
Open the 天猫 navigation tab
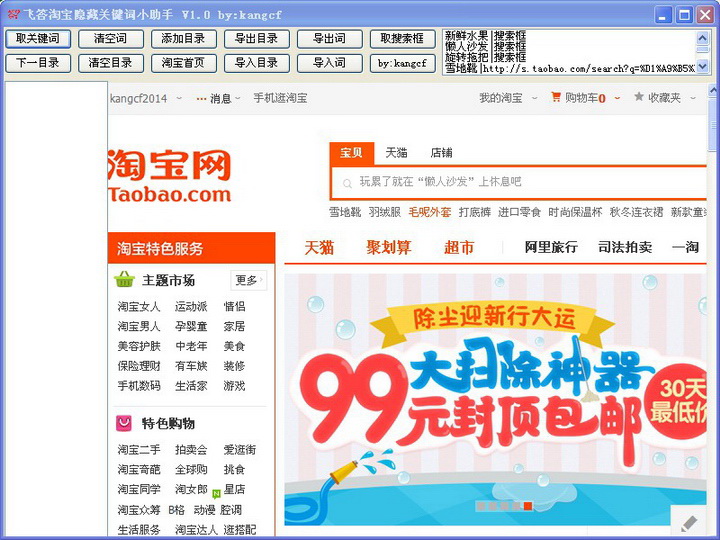319,248
